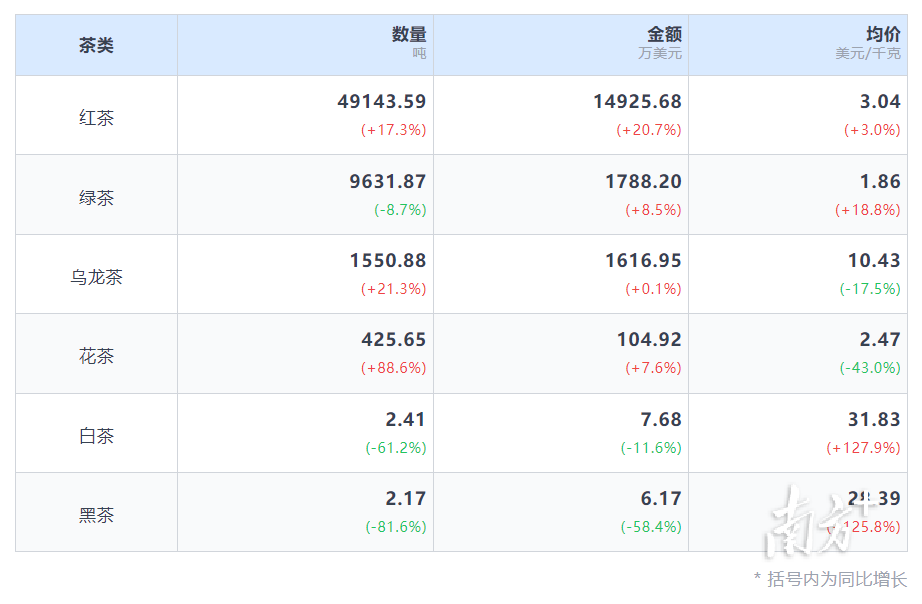Select the 绿茶 row label
The height and width of the screenshot is (604, 922).
point(96,198)
